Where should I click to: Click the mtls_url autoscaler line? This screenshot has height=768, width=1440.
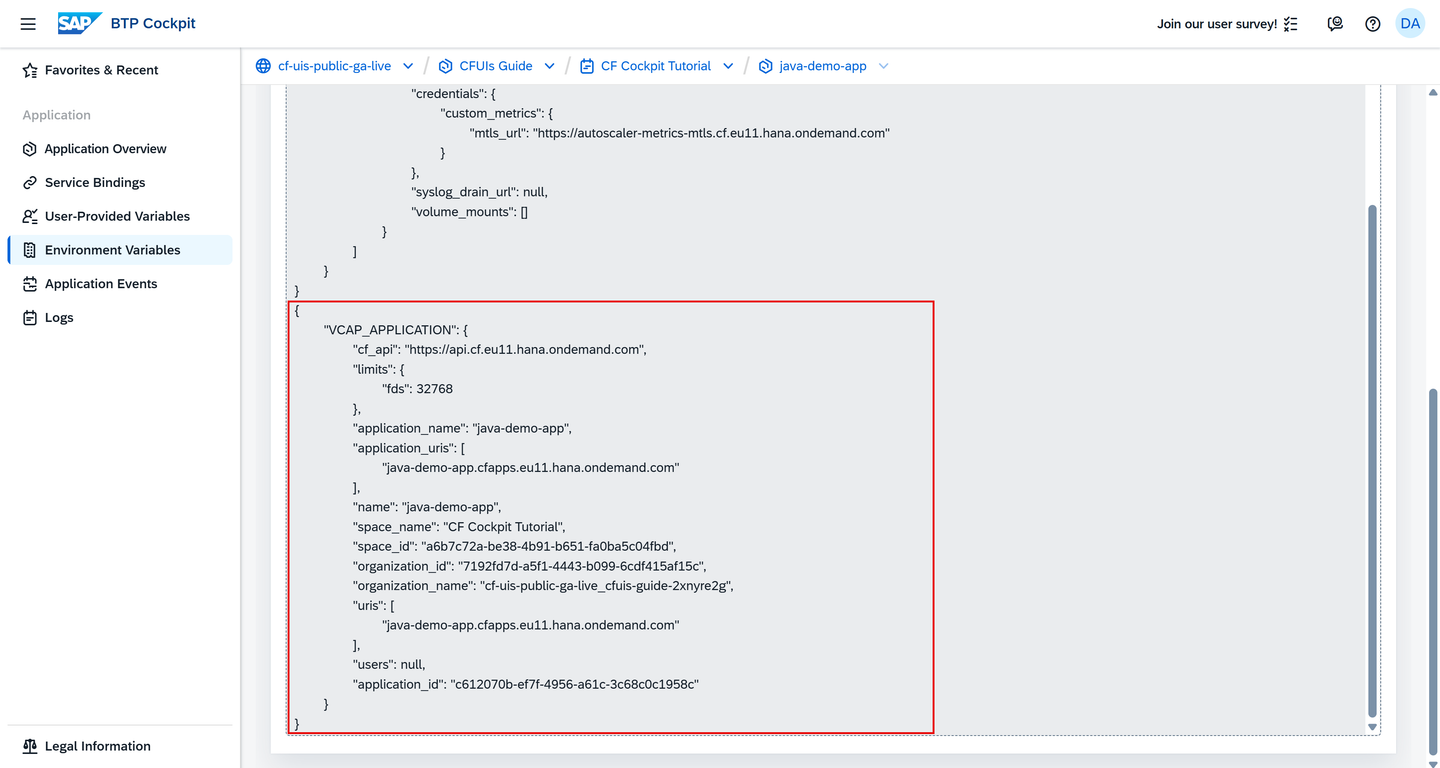[x=680, y=133]
